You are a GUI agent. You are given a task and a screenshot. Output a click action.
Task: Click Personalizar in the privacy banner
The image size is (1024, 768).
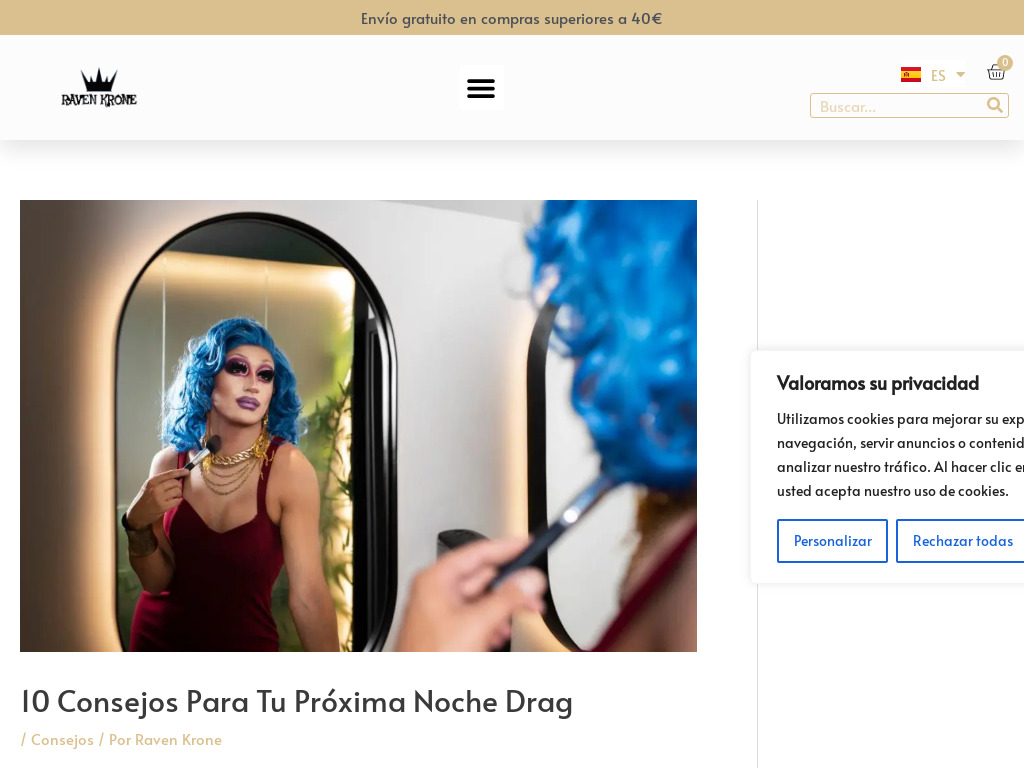[832, 540]
